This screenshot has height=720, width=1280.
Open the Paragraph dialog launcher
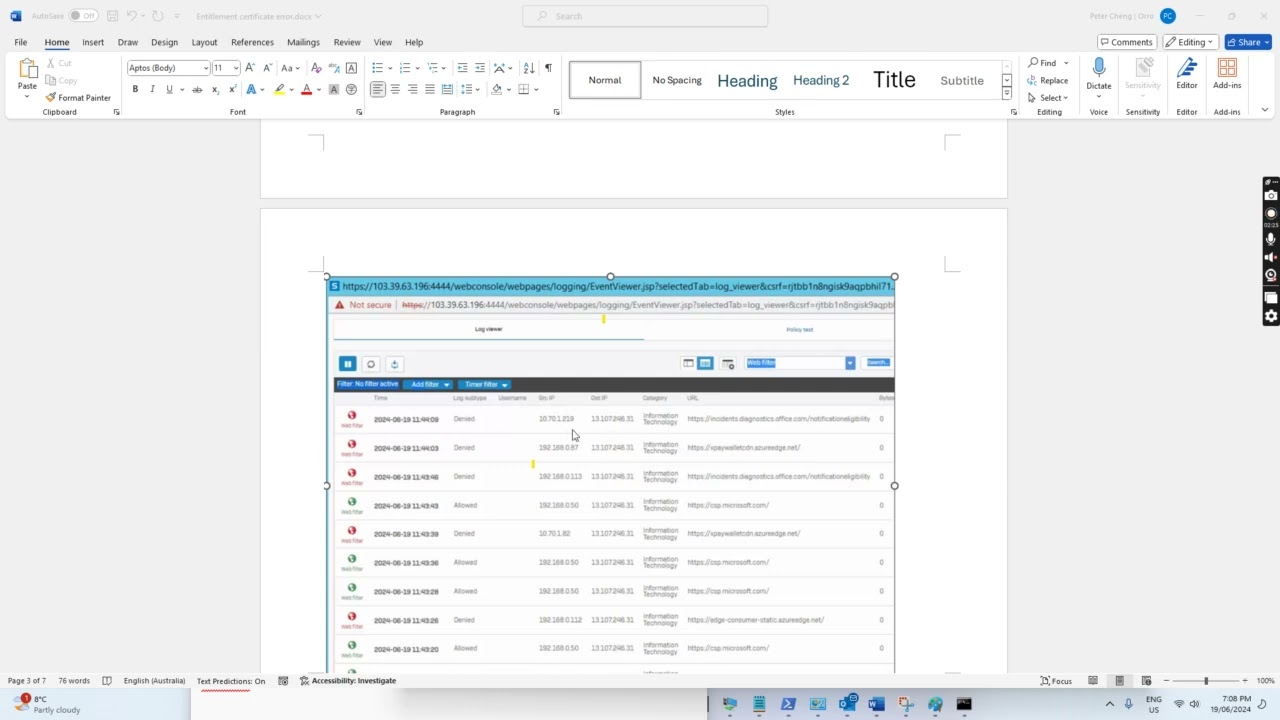point(557,112)
